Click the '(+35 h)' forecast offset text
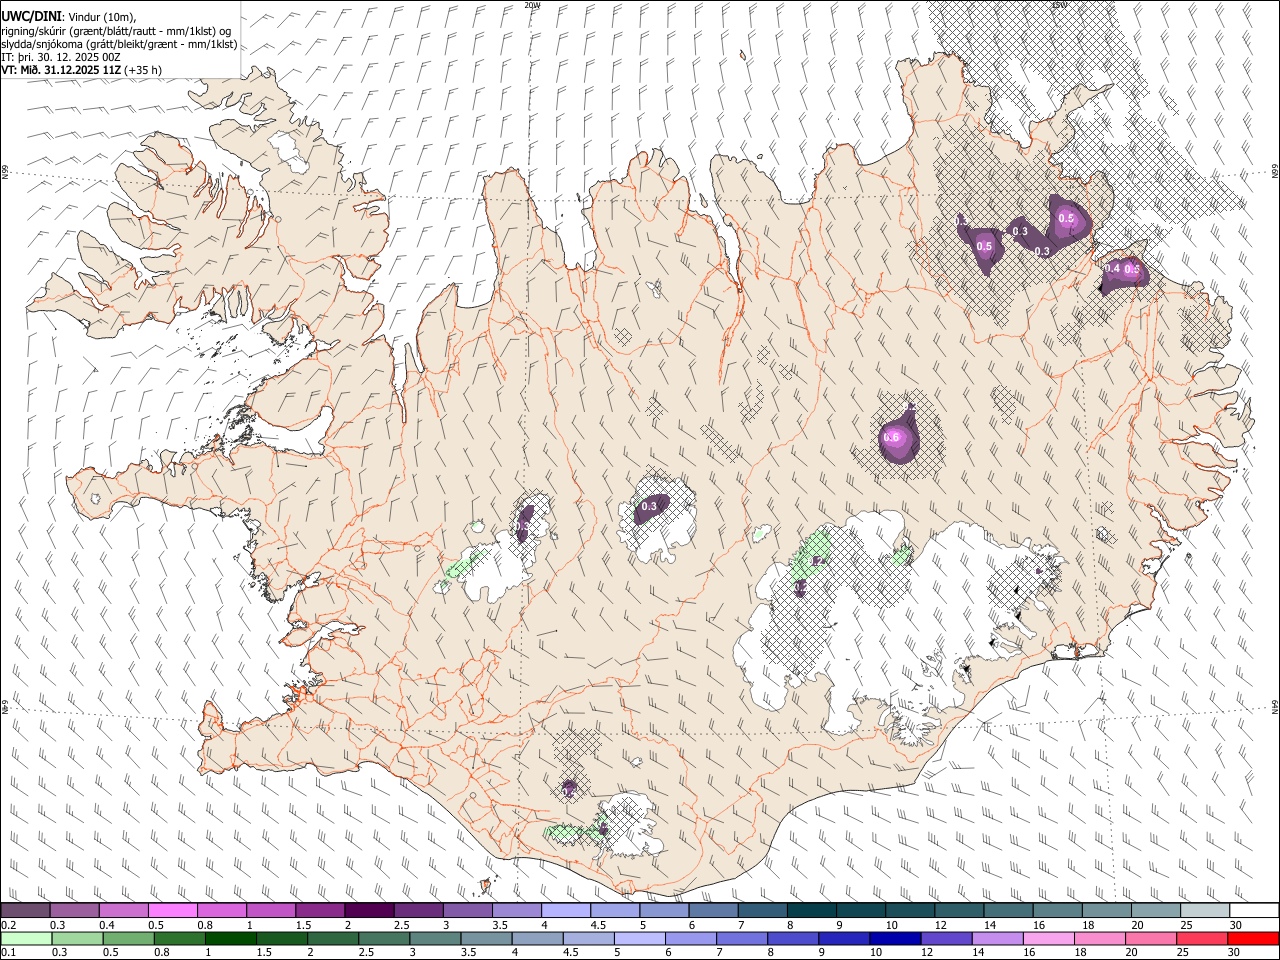 click(x=143, y=70)
